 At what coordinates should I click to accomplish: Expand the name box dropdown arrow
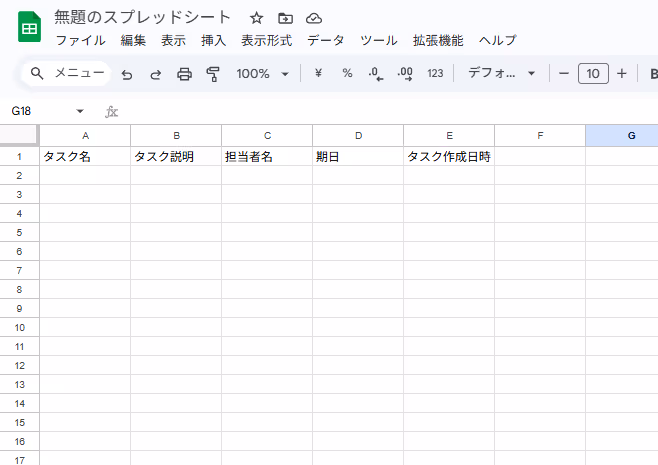(80, 111)
